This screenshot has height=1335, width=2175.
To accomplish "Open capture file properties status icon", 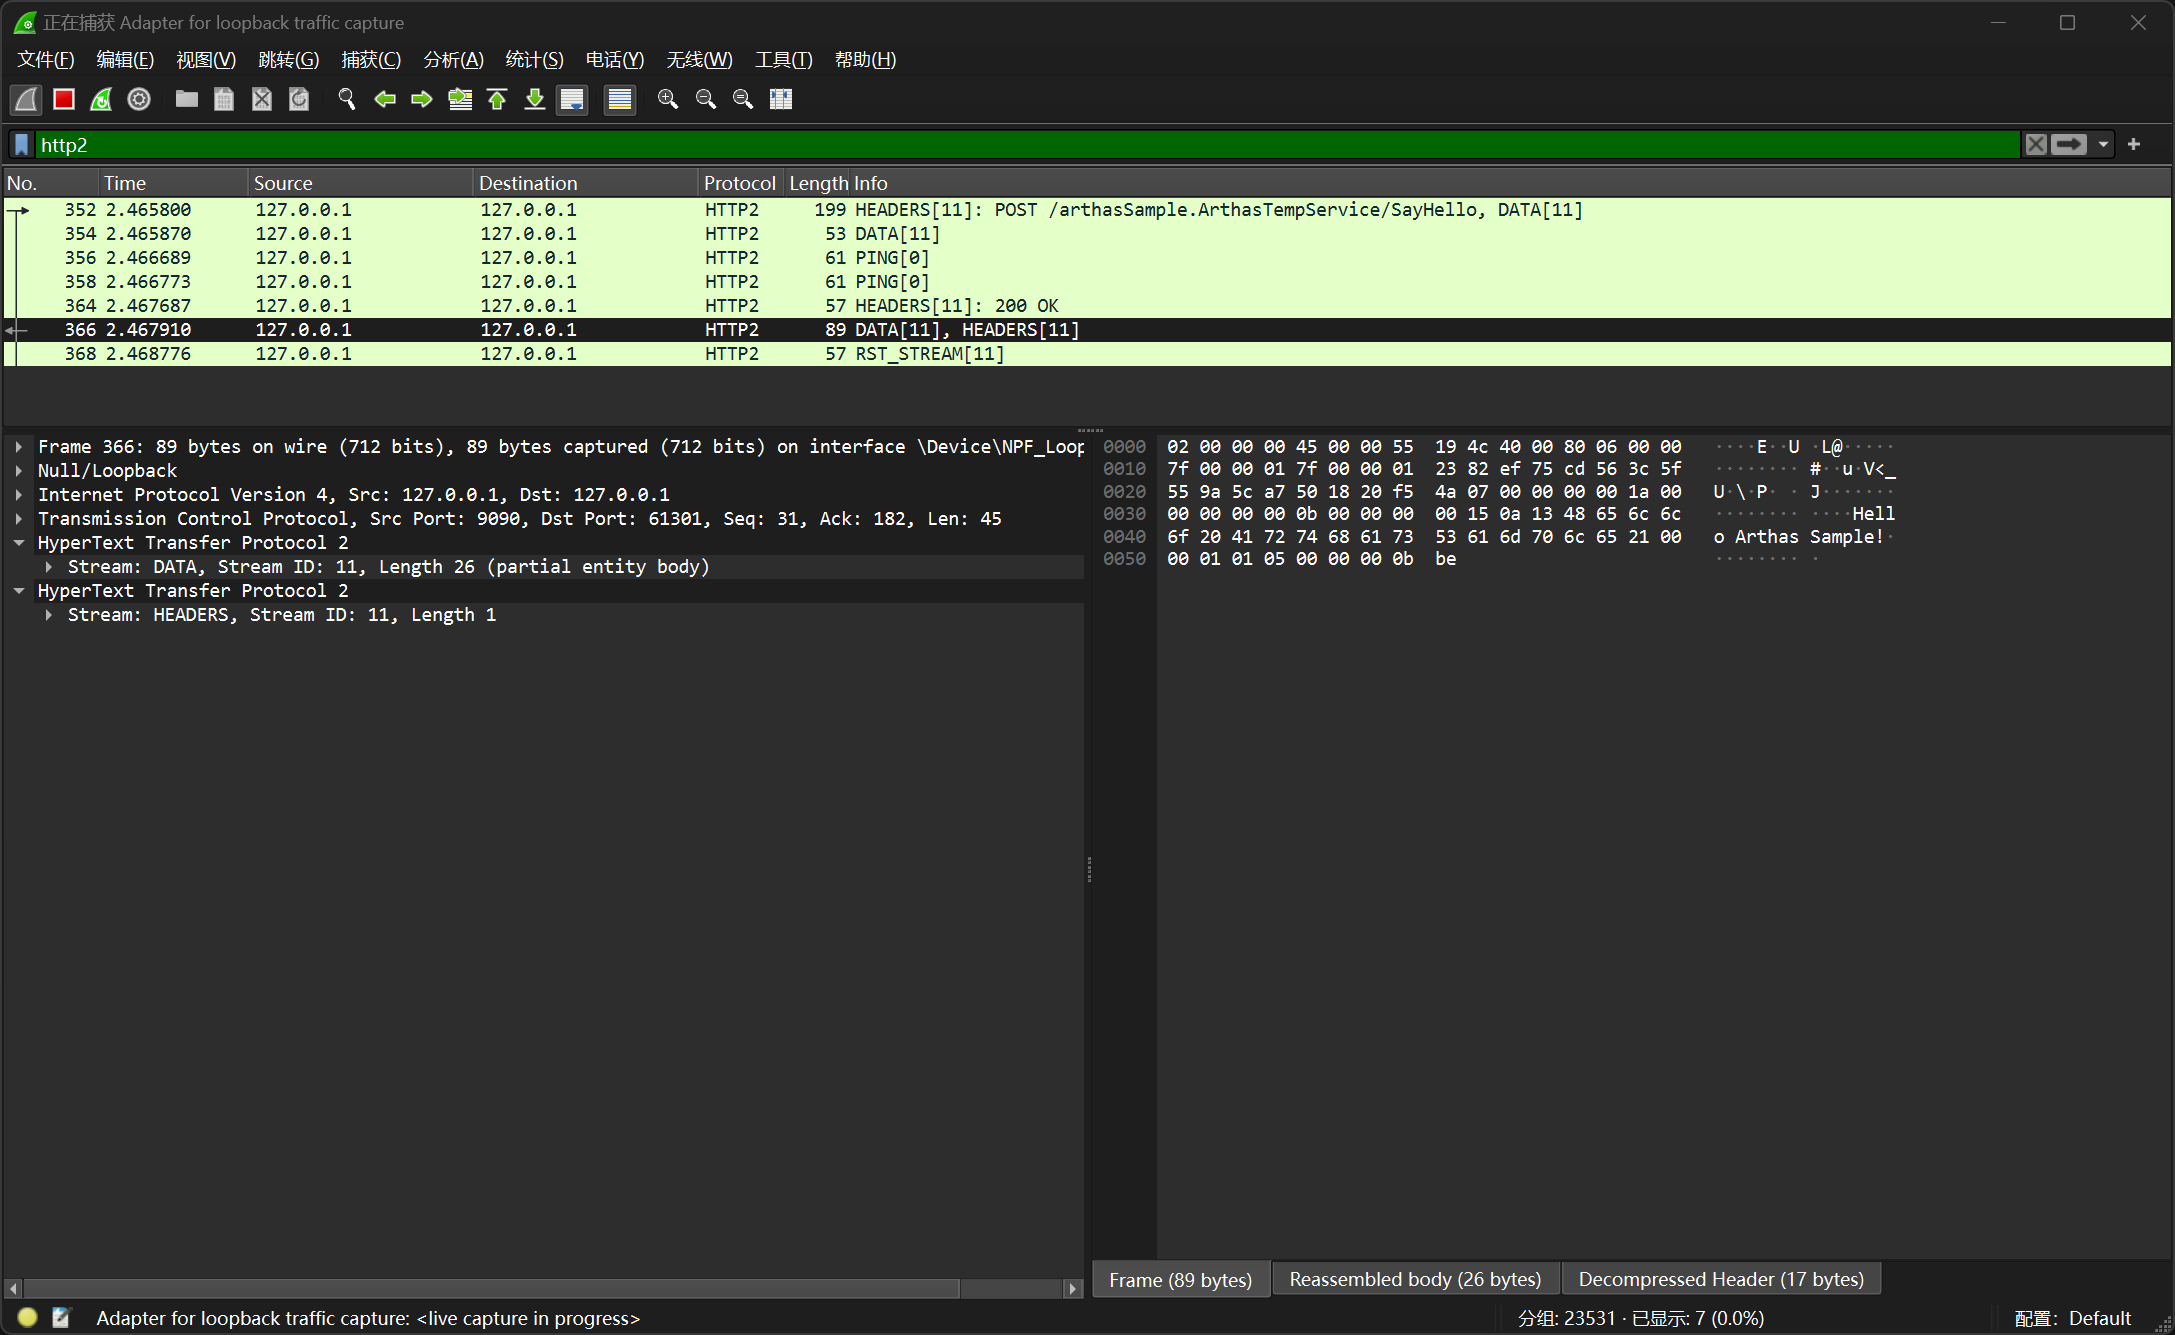I will point(61,1318).
